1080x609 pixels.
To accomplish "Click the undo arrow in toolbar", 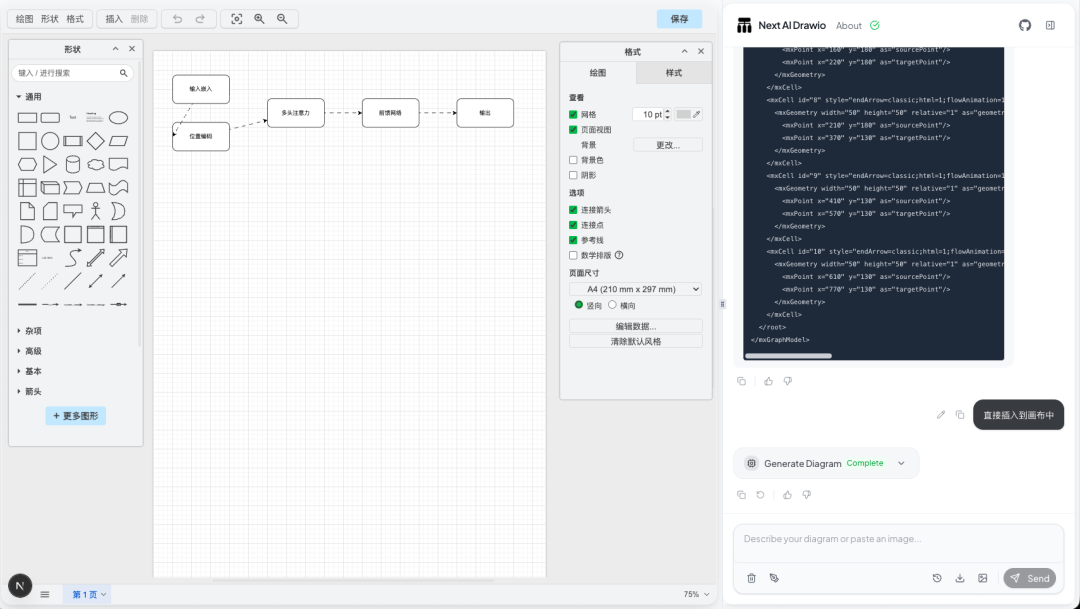I will coord(177,19).
